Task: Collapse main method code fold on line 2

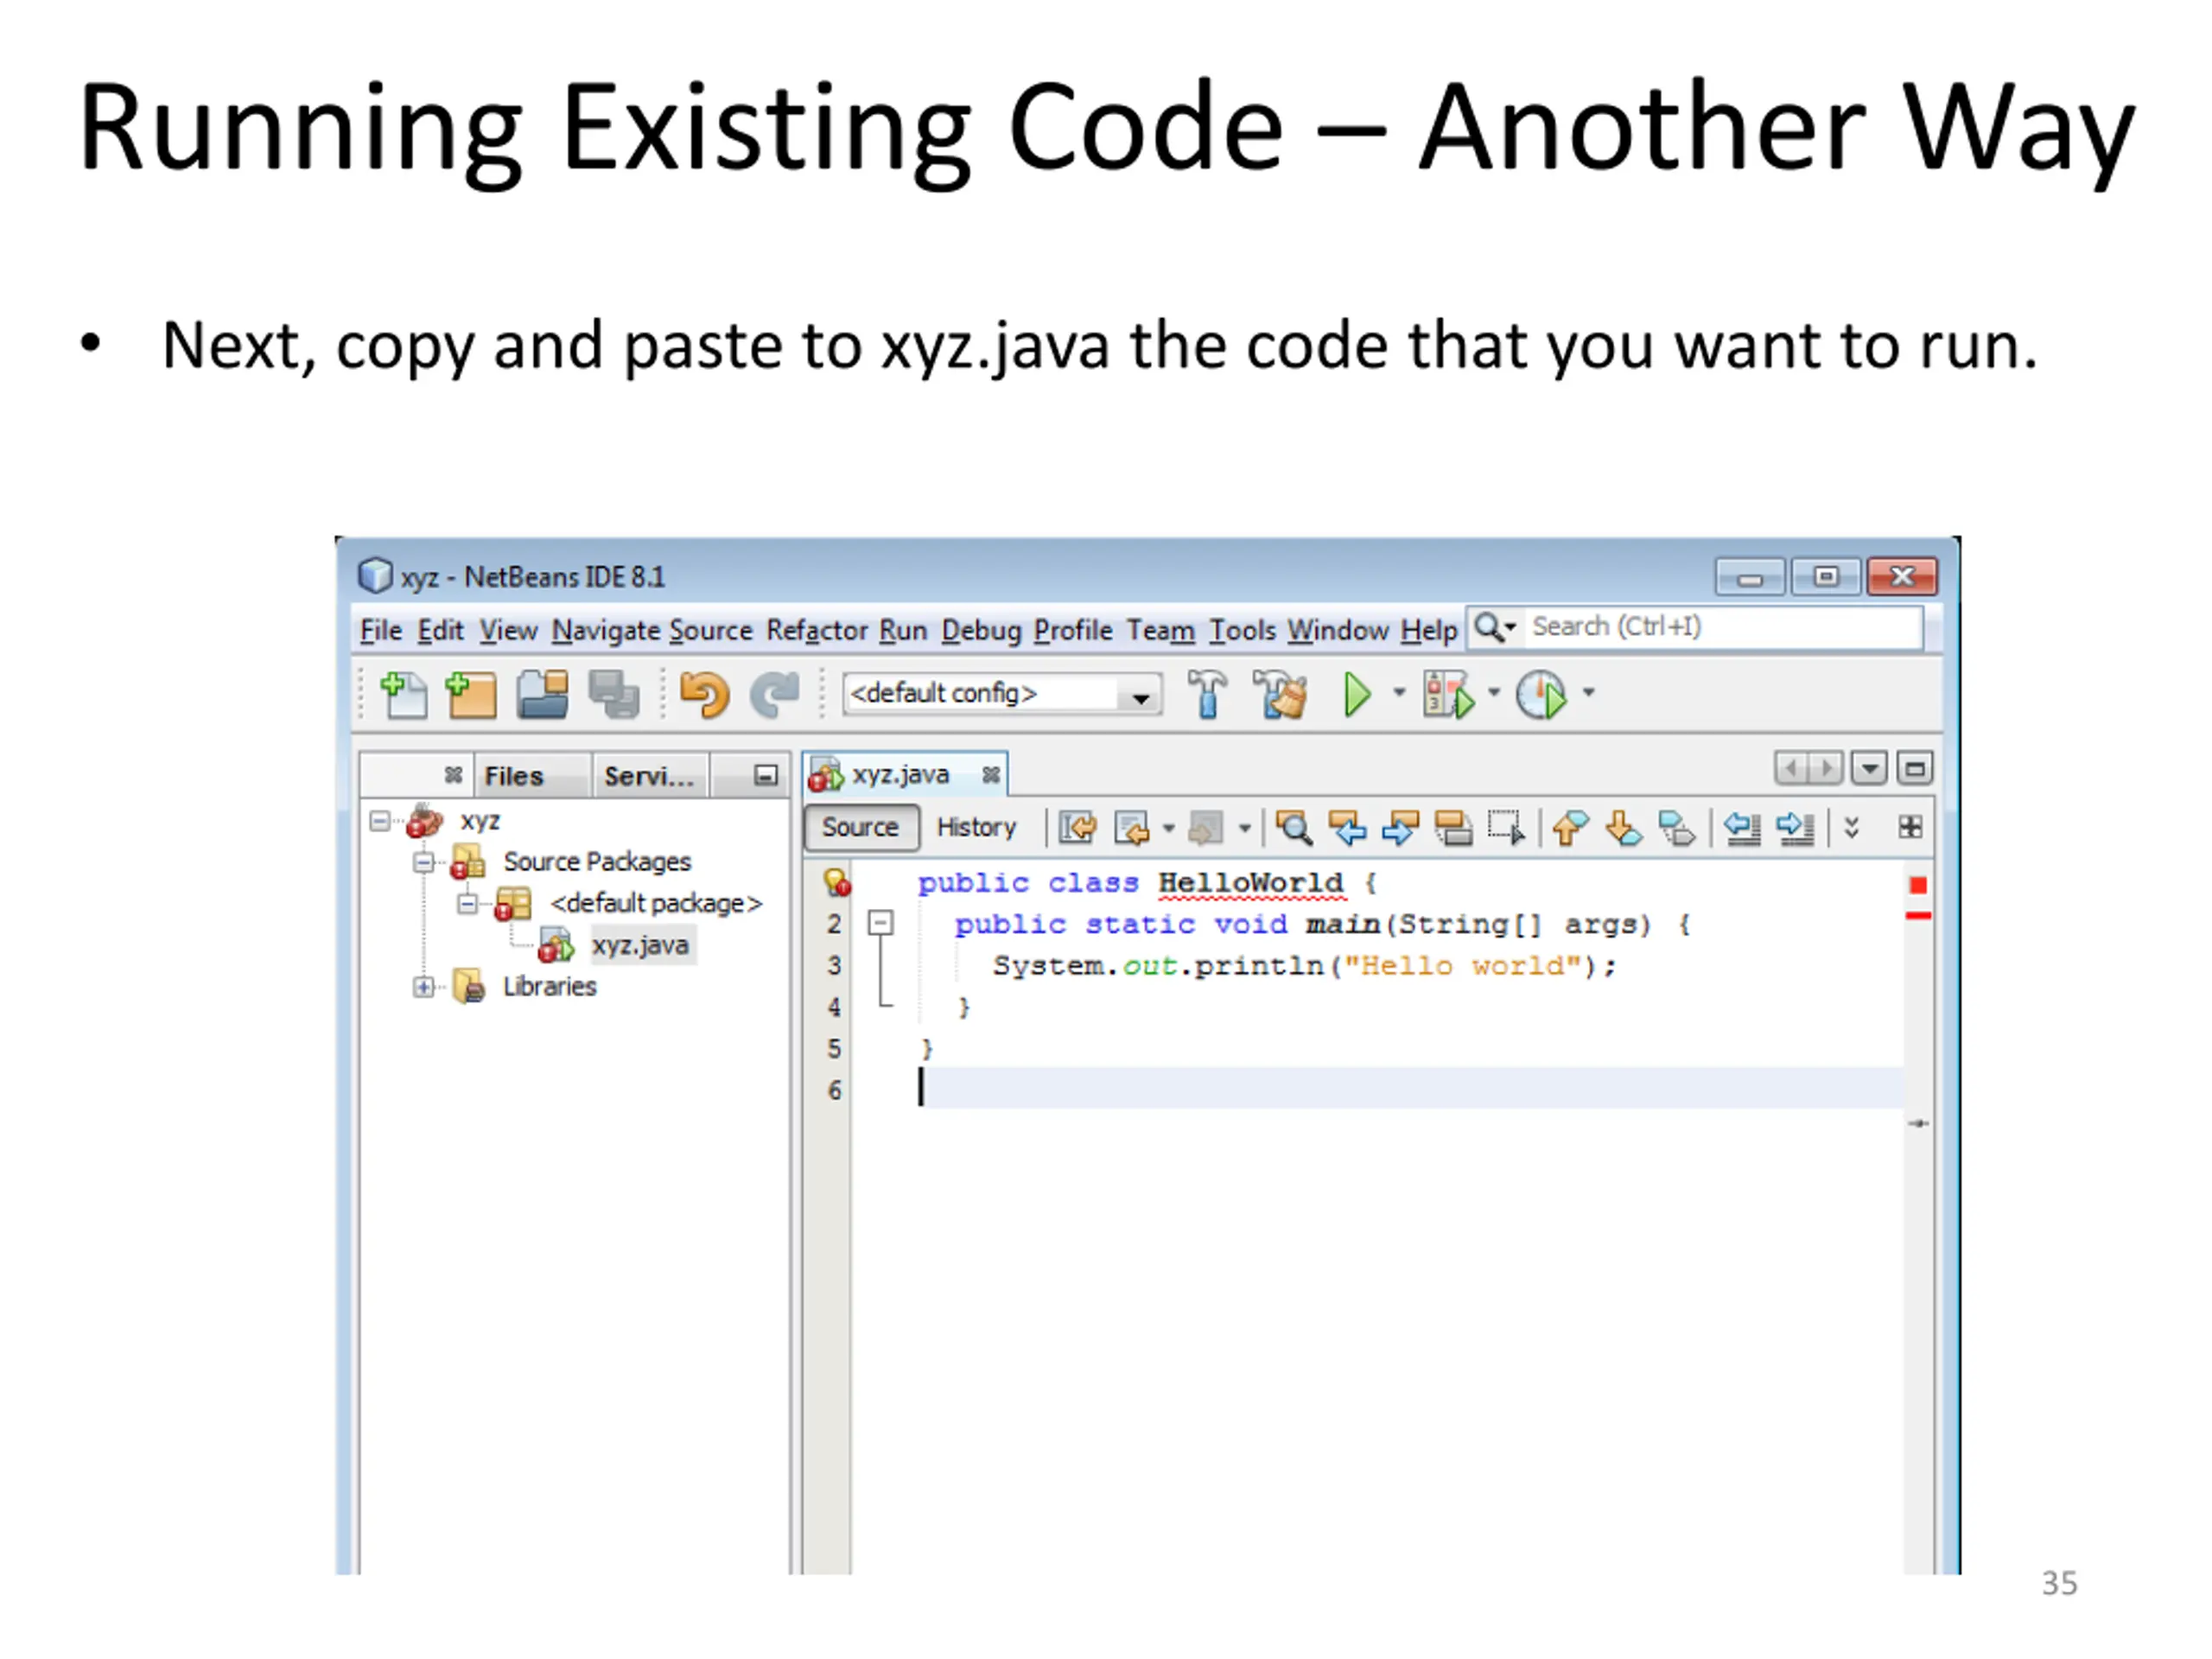Action: (880, 922)
